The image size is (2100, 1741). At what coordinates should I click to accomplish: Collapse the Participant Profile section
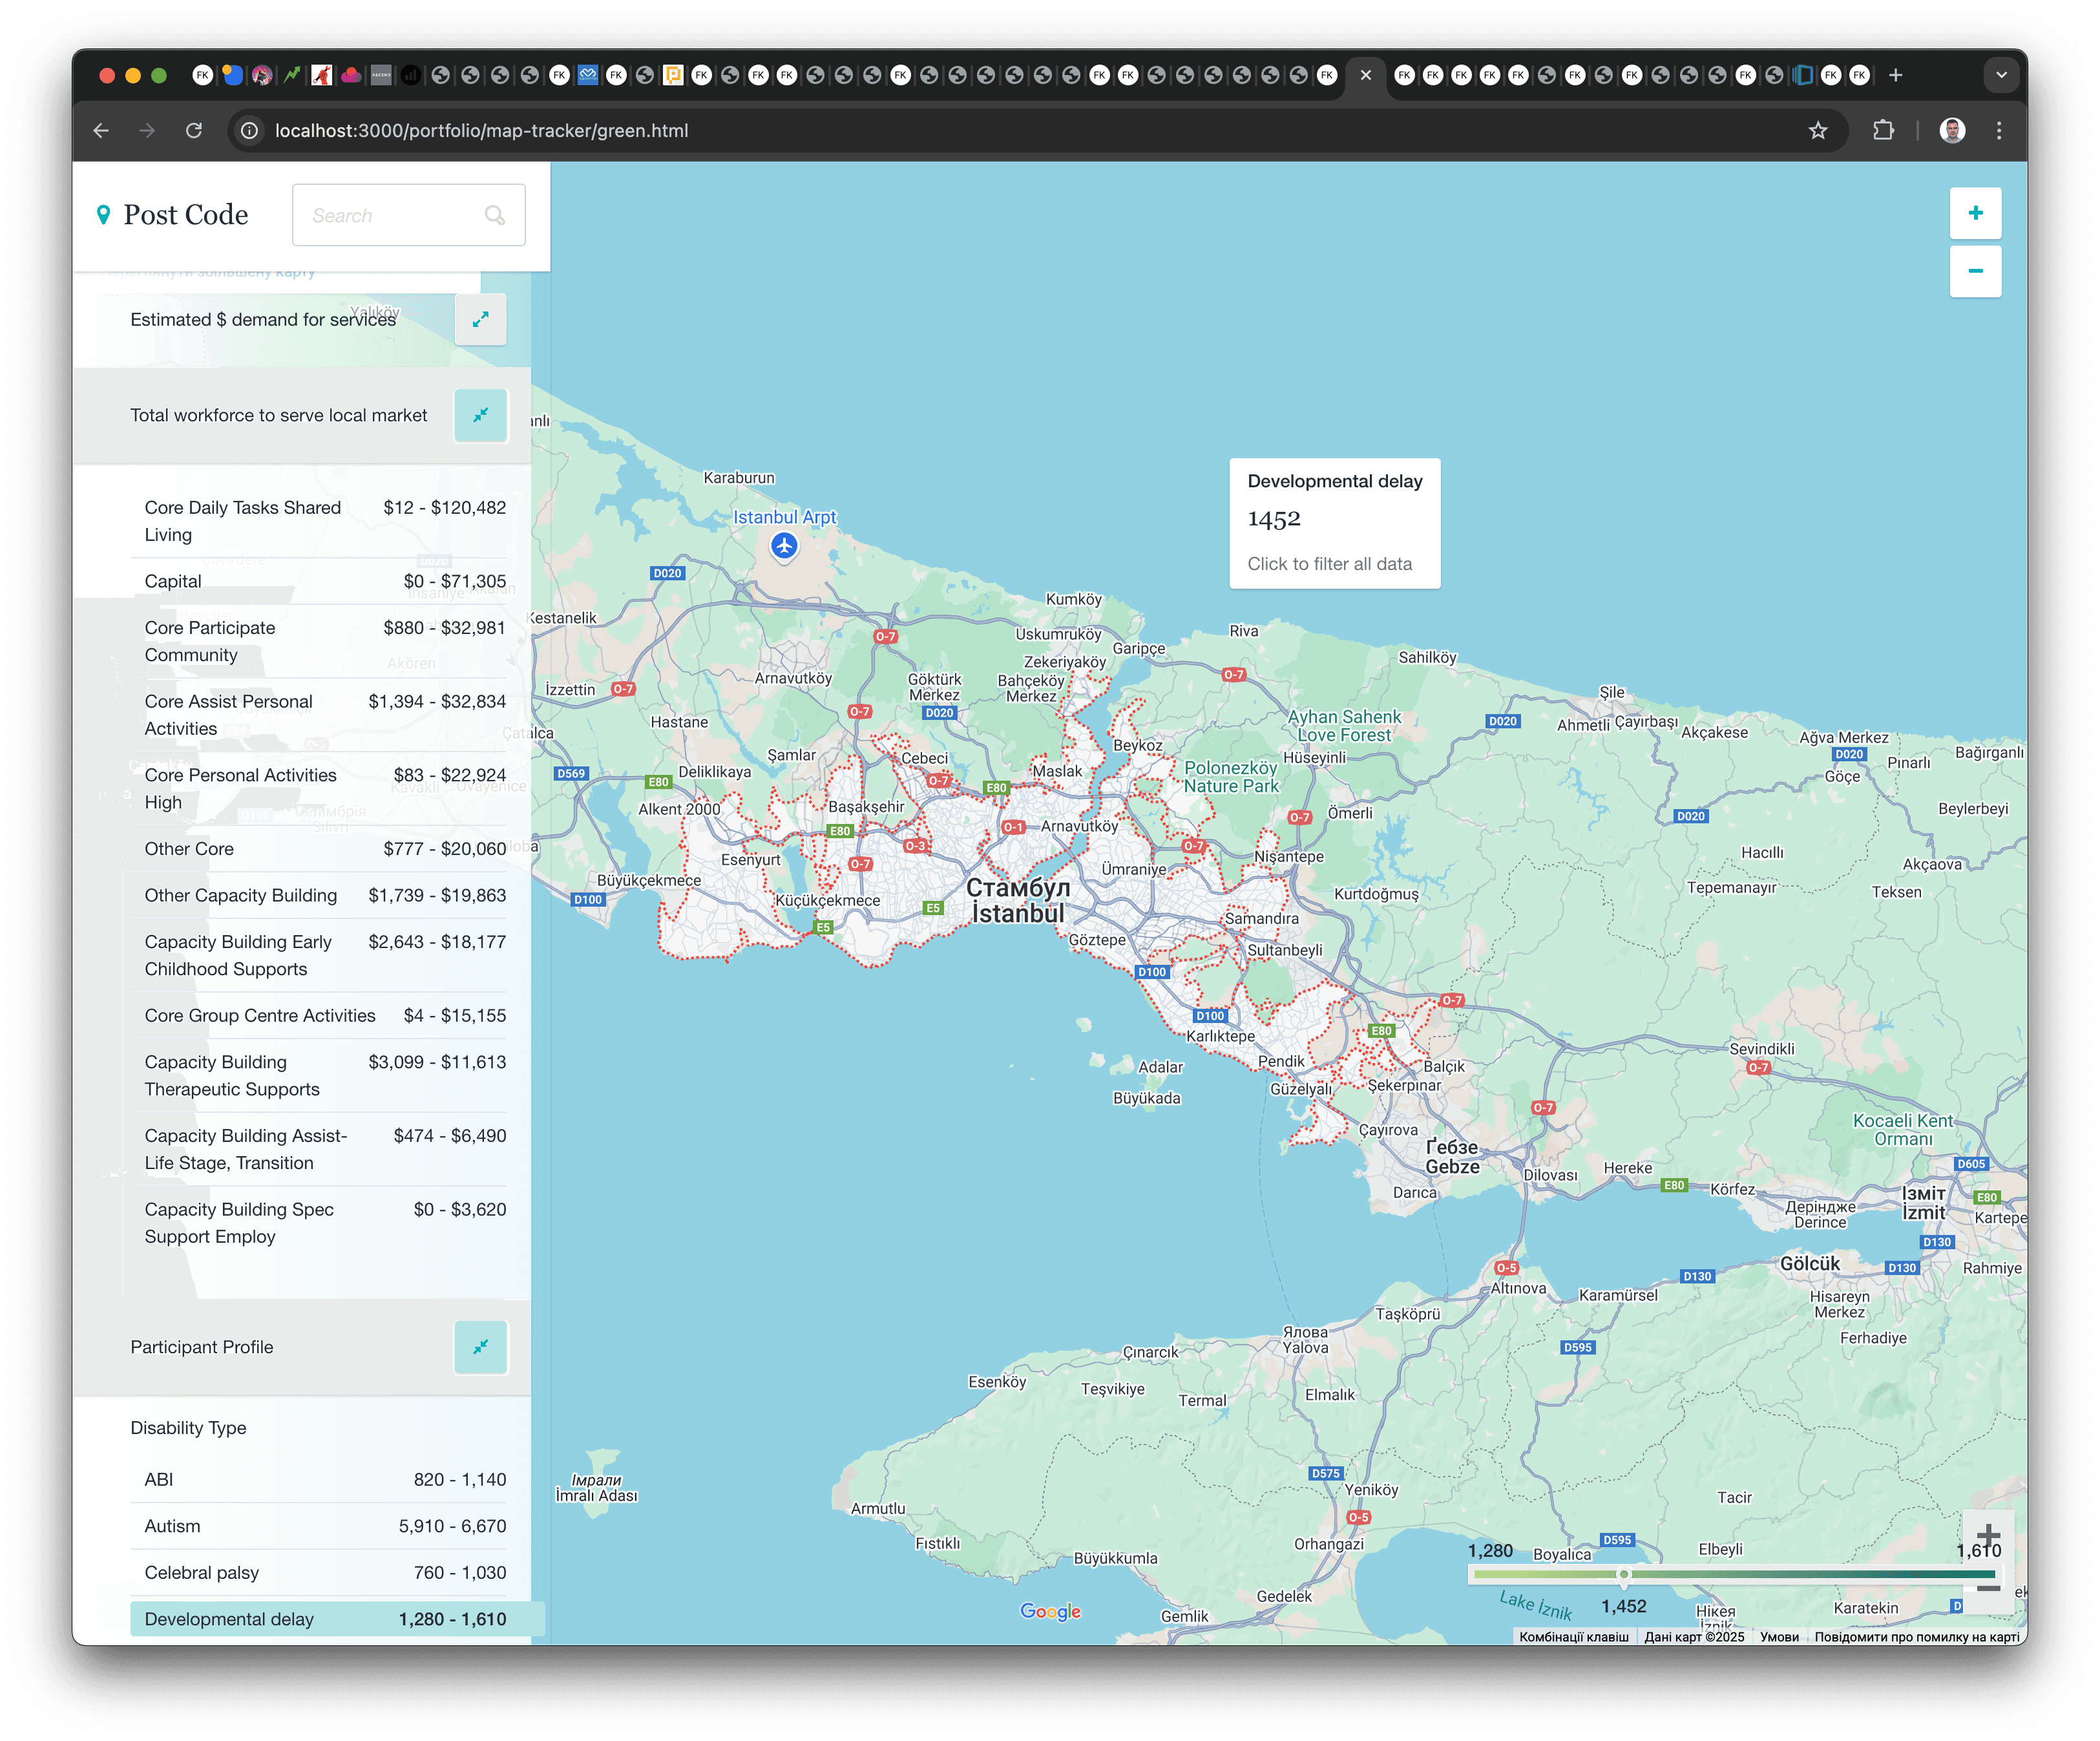pyautogui.click(x=481, y=1347)
